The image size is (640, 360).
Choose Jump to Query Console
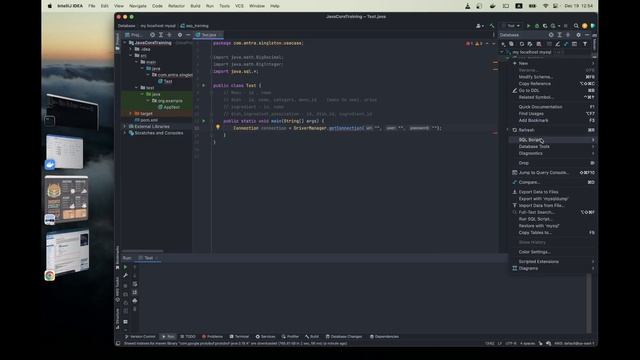coord(553,173)
